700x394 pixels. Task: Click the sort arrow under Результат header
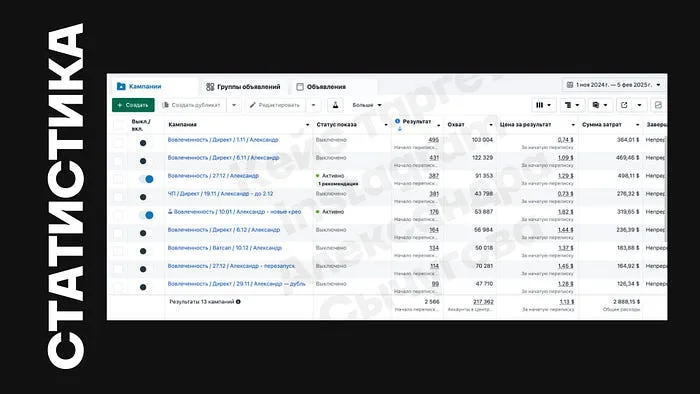400,129
